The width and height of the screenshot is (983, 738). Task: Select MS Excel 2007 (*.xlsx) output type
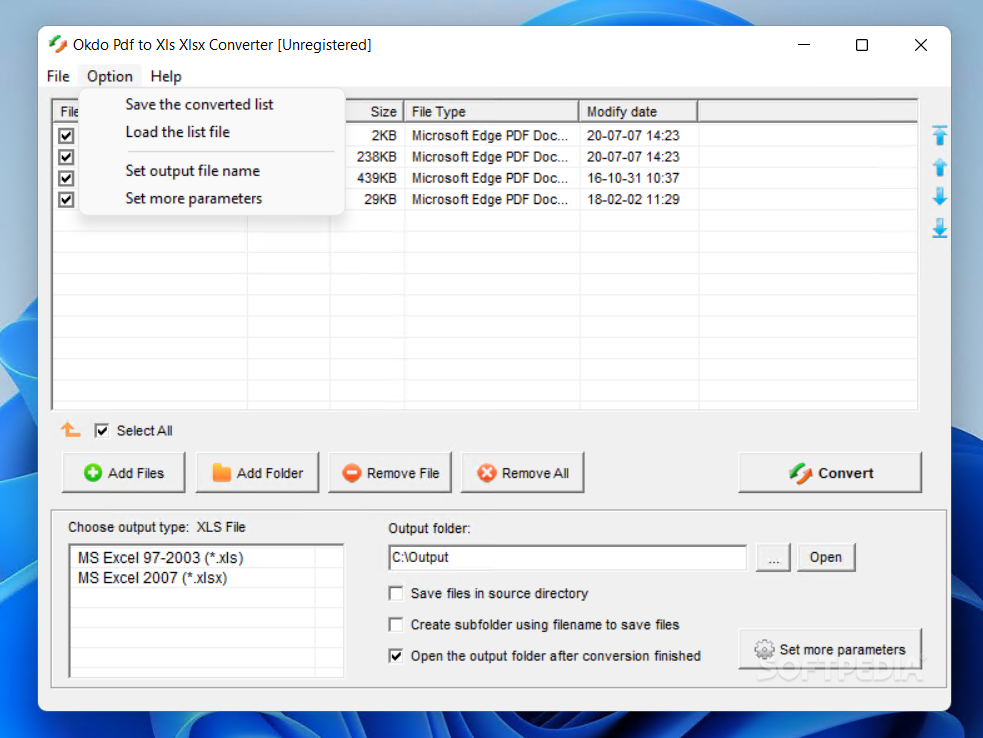[152, 577]
